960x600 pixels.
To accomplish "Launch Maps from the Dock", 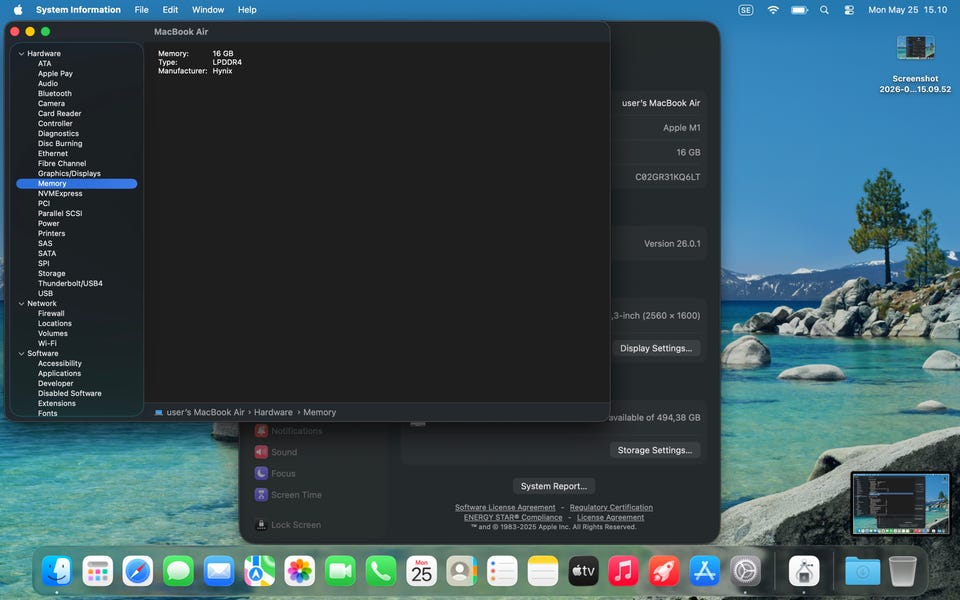I will [259, 571].
